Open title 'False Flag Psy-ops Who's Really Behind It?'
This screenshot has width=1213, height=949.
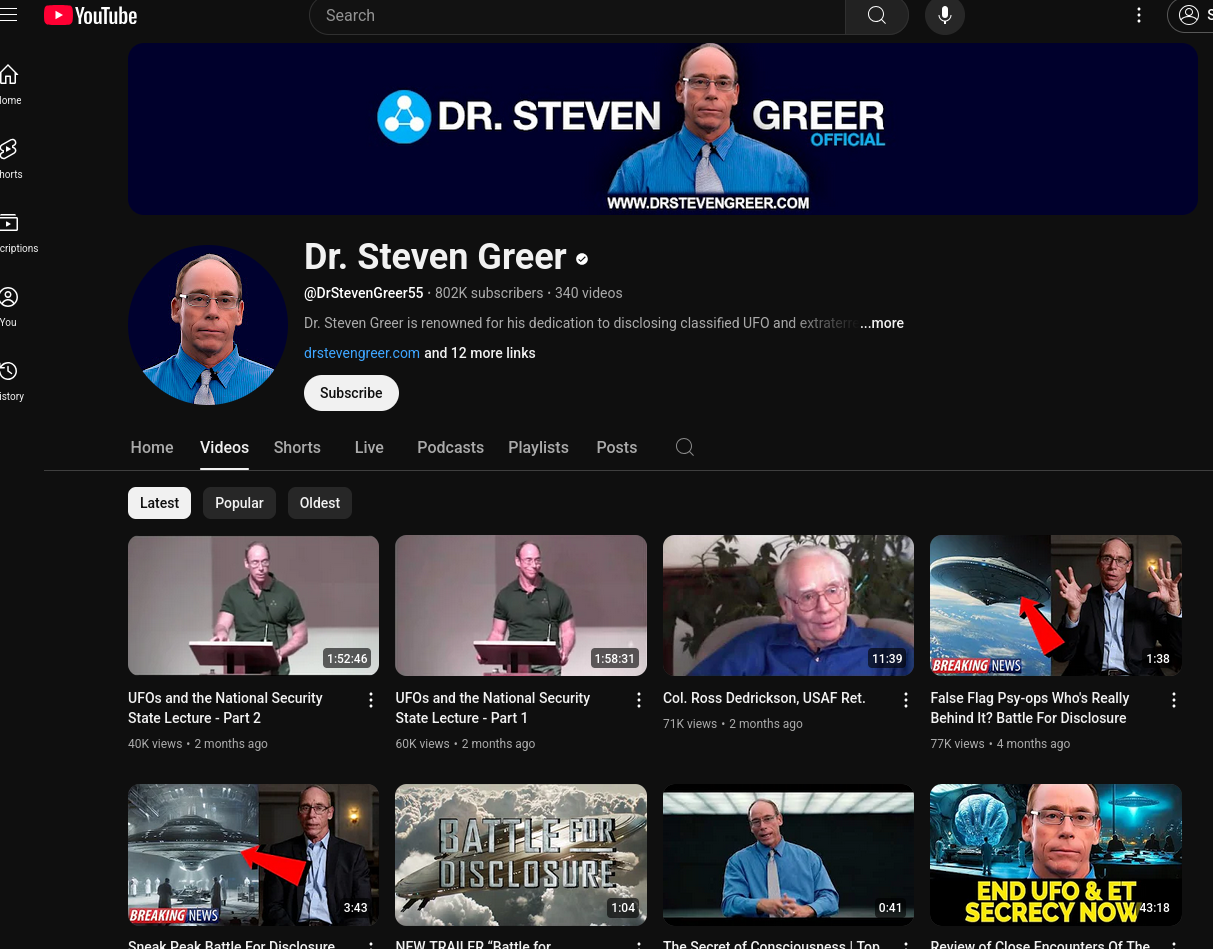click(1030, 708)
